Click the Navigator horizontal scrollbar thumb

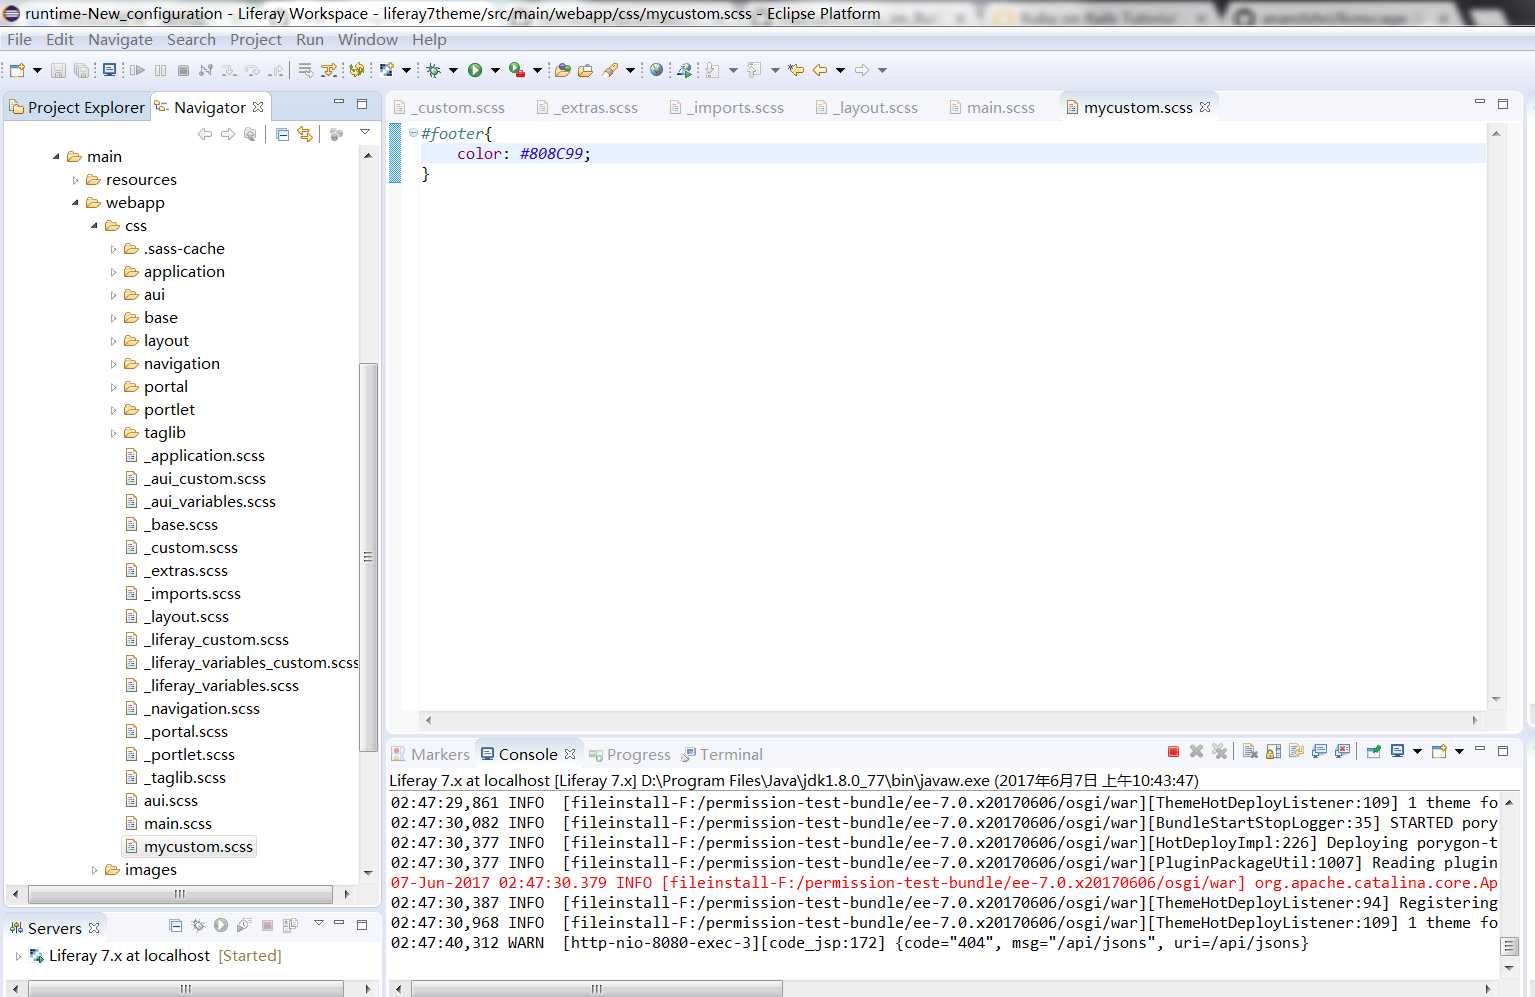click(180, 893)
